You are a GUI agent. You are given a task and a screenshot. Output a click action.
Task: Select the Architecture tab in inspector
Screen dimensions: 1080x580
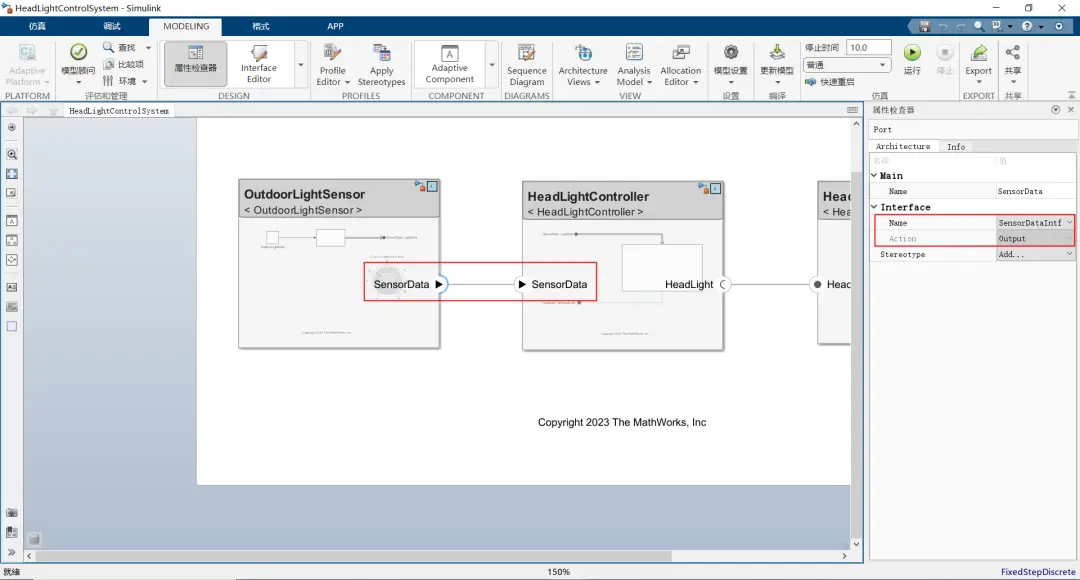click(x=903, y=147)
